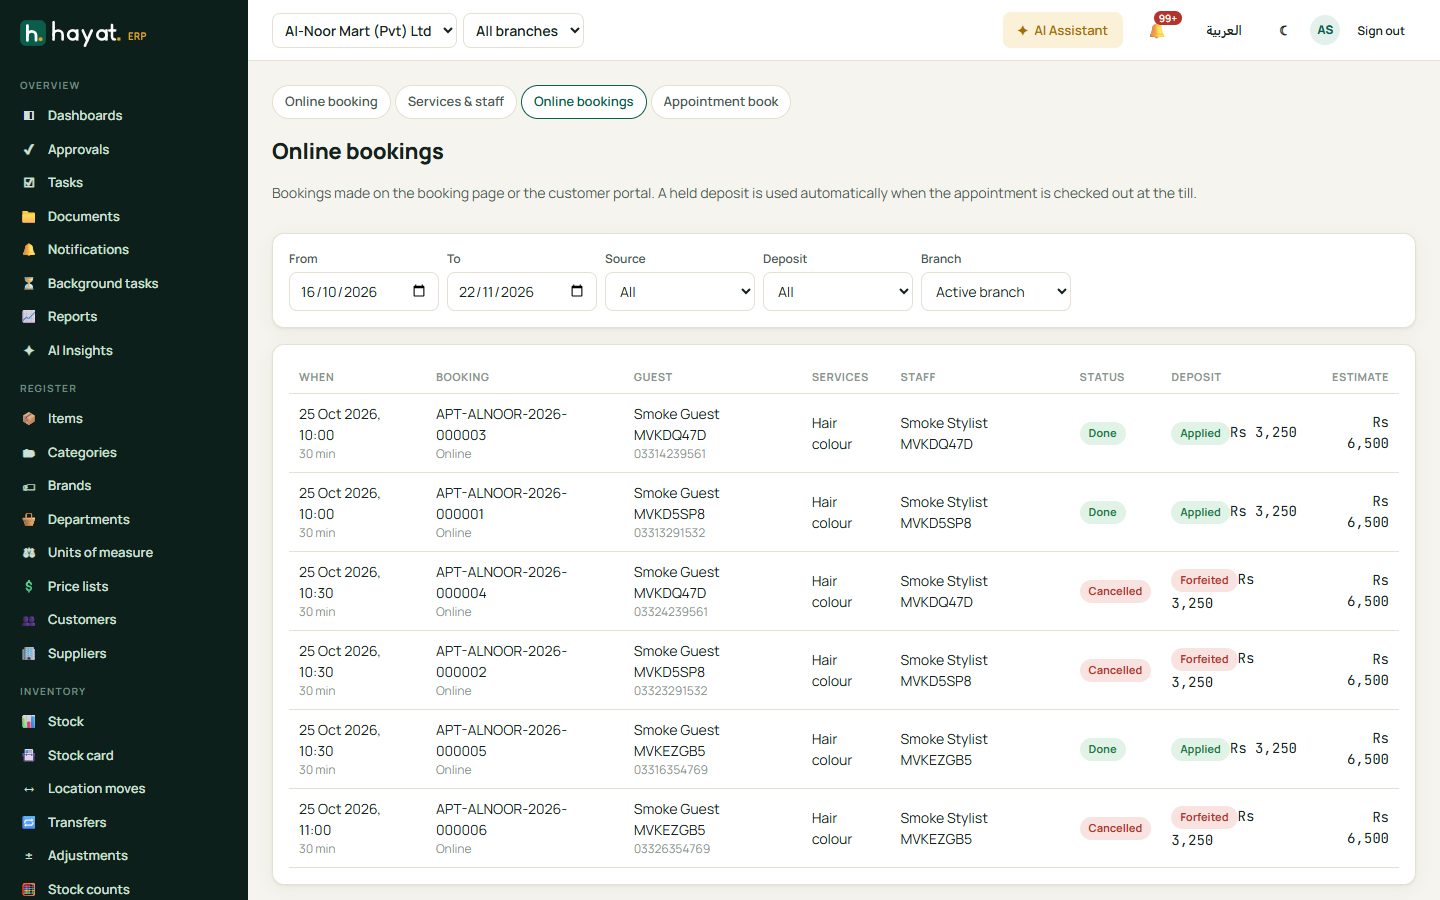This screenshot has width=1440, height=900.
Task: Click the Price lists dollar icon
Action: click(x=29, y=587)
